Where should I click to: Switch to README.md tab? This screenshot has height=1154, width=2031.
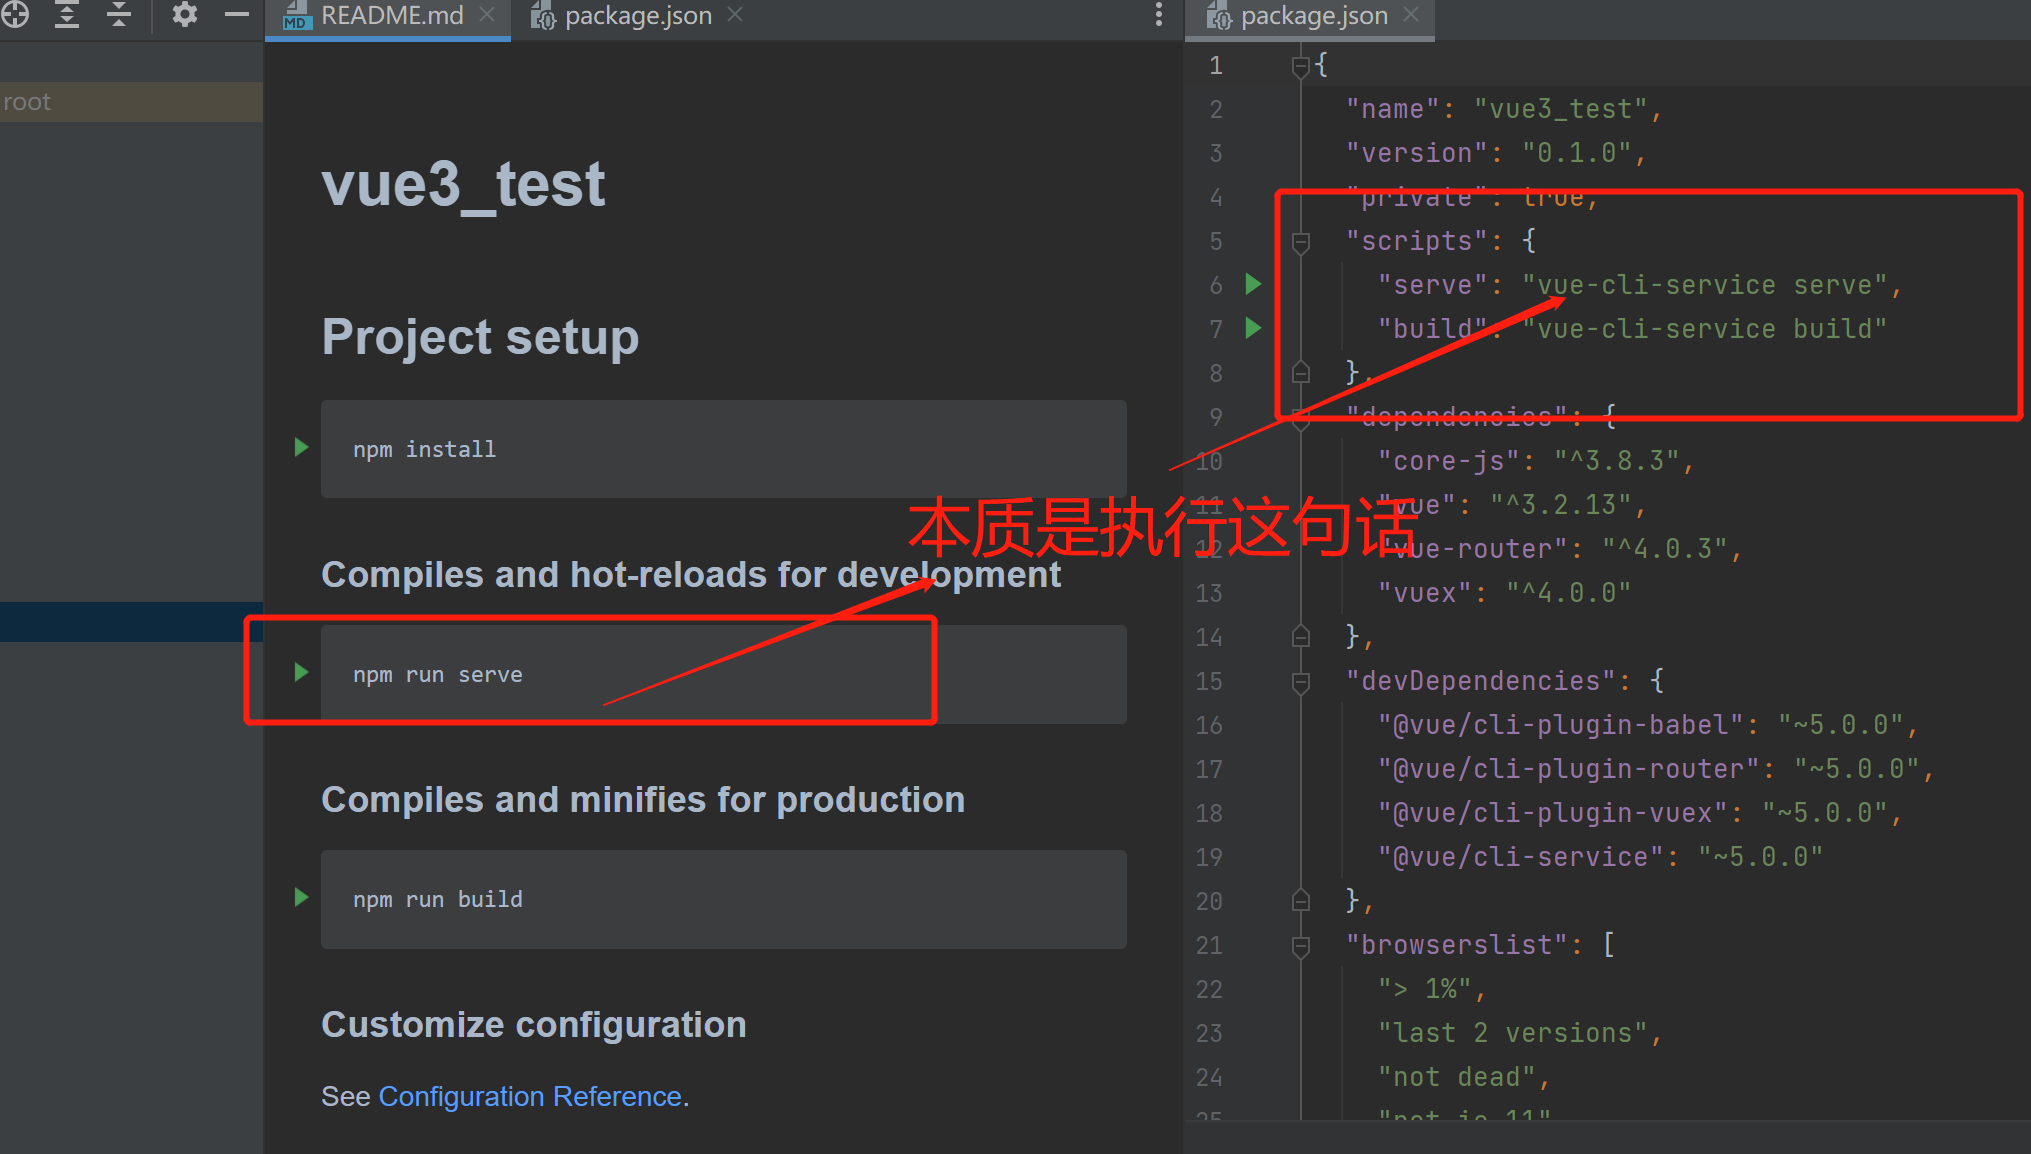coord(391,16)
